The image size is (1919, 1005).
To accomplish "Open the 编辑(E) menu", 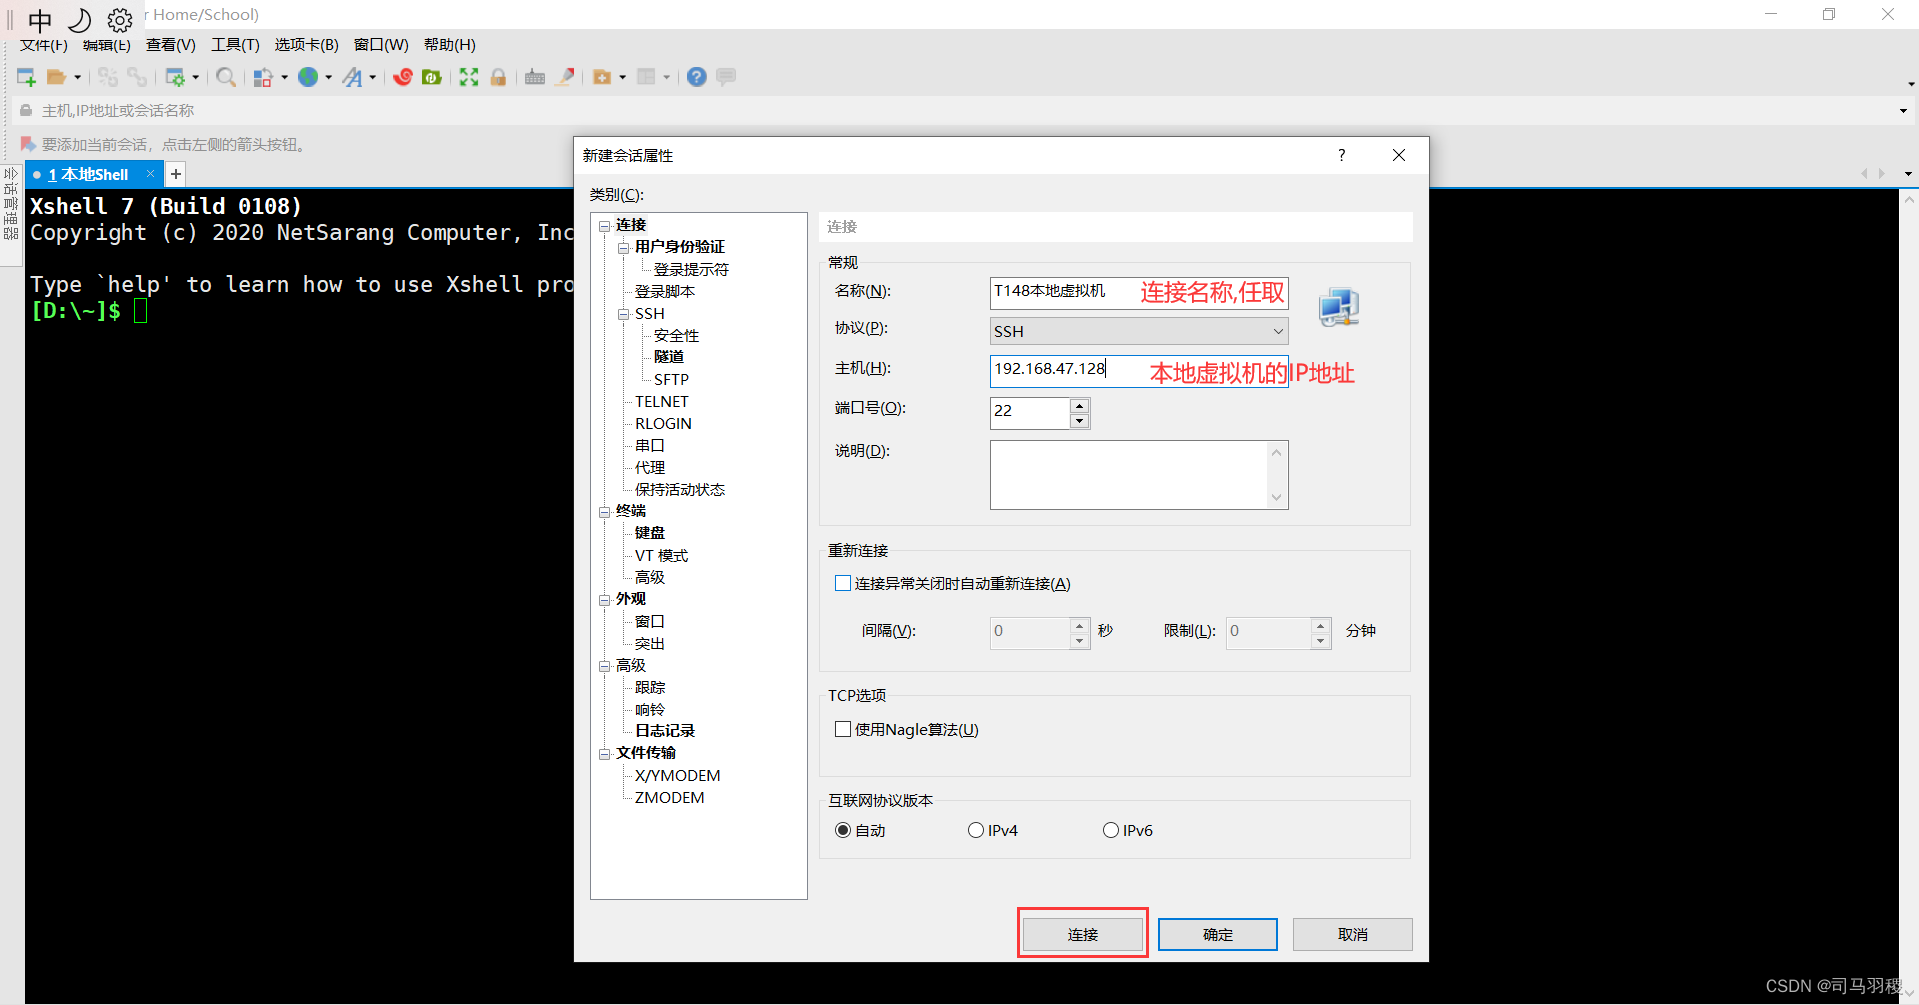I will [x=107, y=45].
